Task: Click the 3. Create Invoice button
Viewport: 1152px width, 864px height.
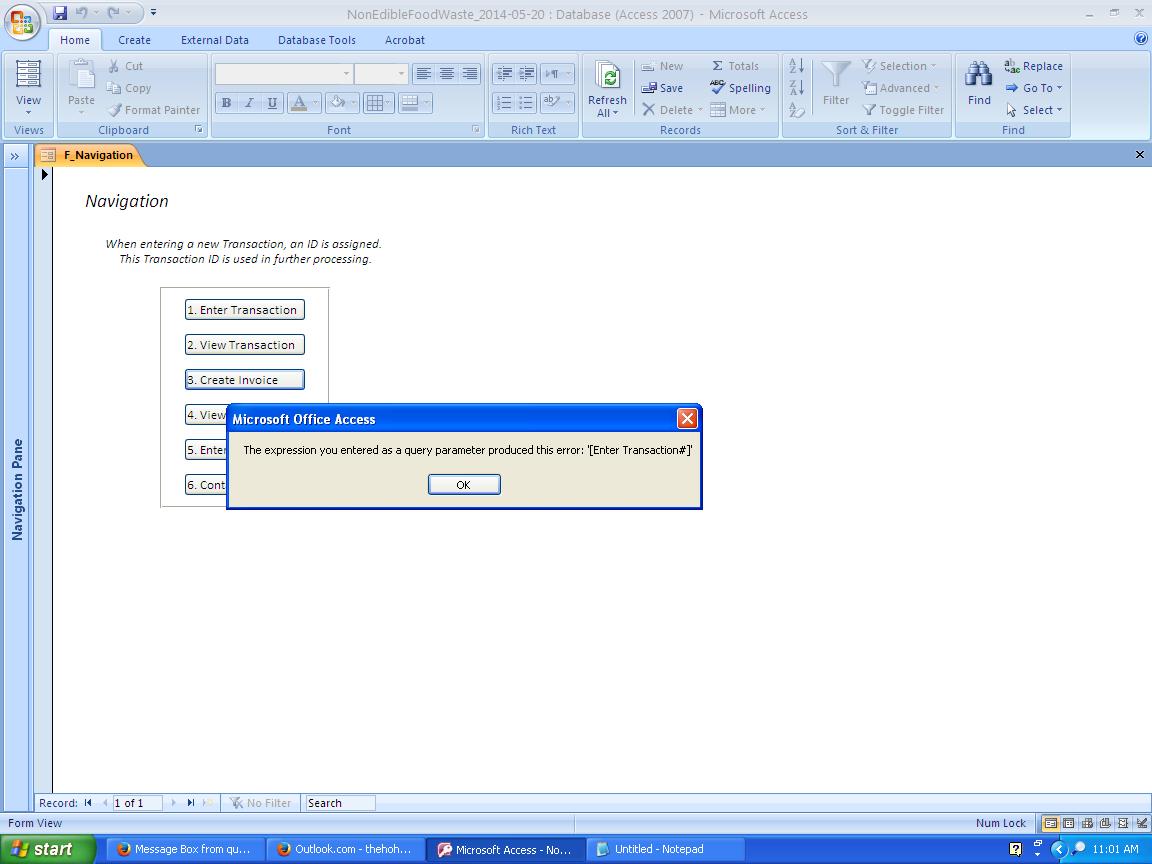Action: [x=245, y=380]
